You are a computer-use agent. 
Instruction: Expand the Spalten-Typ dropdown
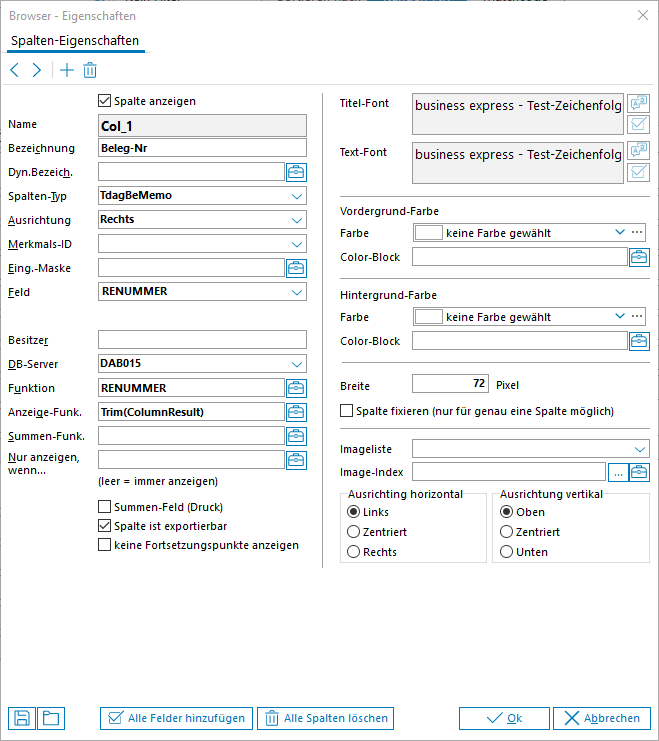[x=296, y=195]
